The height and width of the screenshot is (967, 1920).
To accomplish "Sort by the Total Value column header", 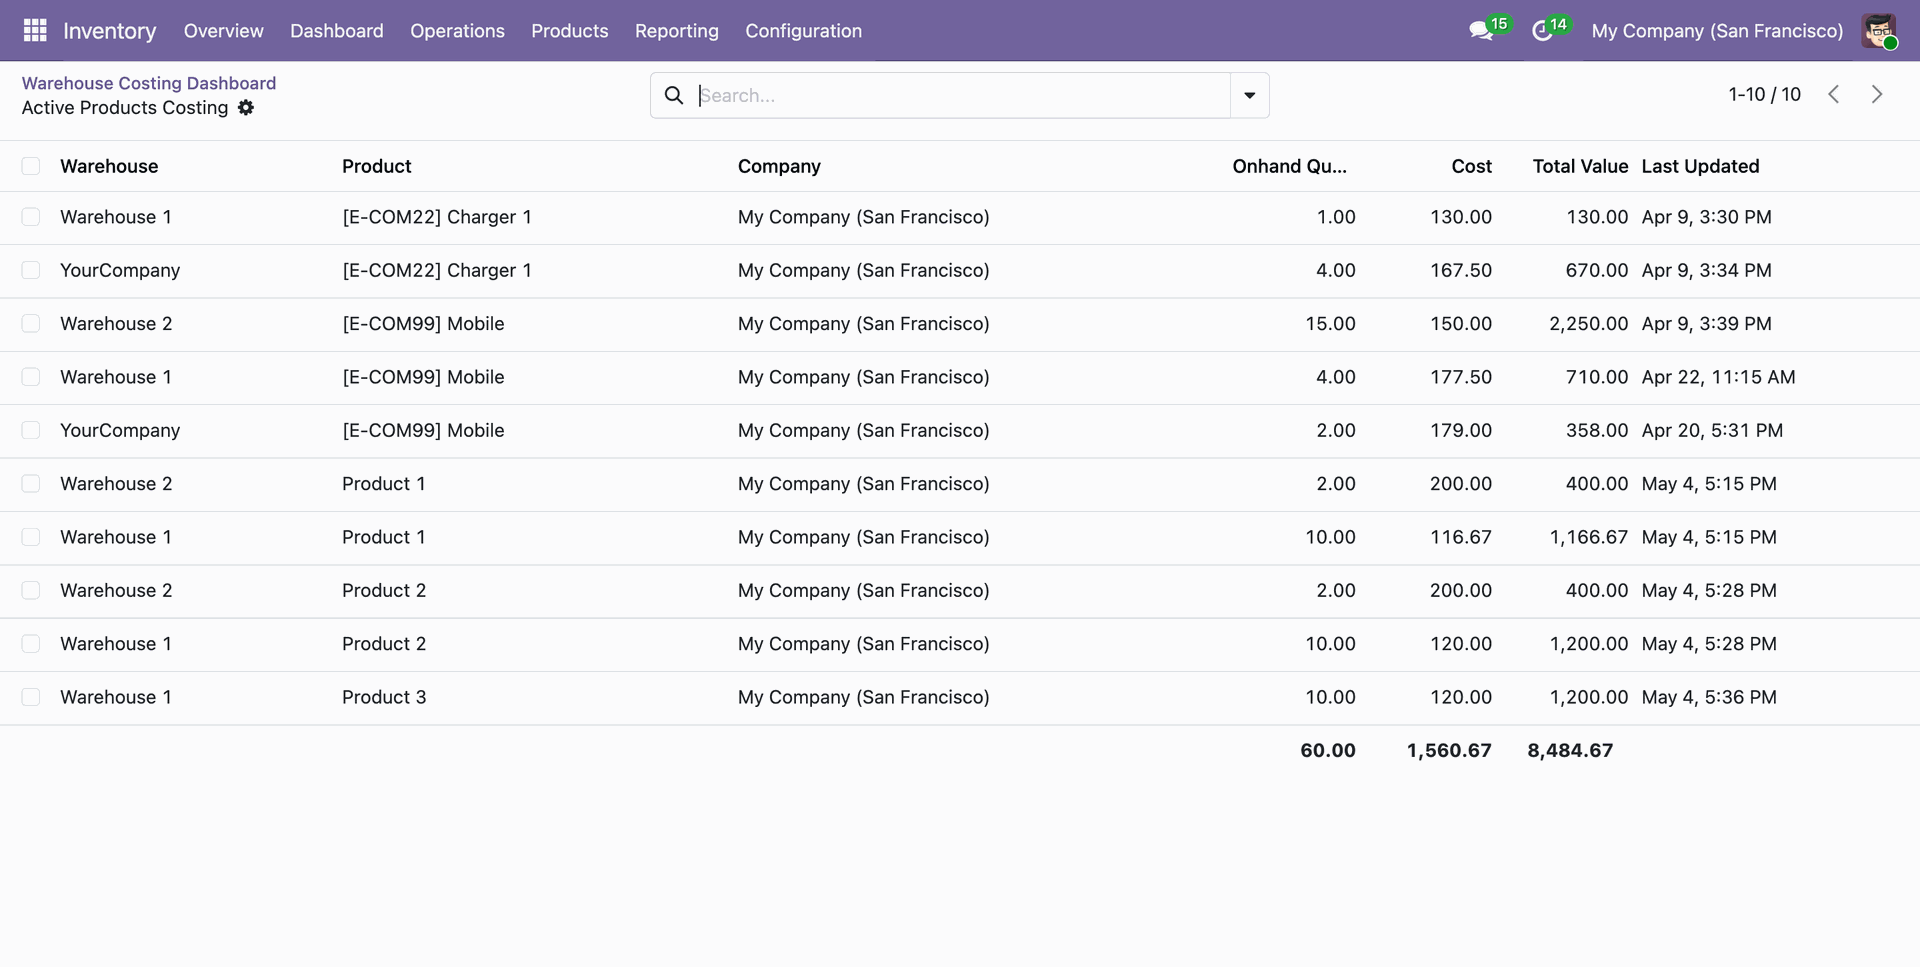I will (x=1580, y=166).
